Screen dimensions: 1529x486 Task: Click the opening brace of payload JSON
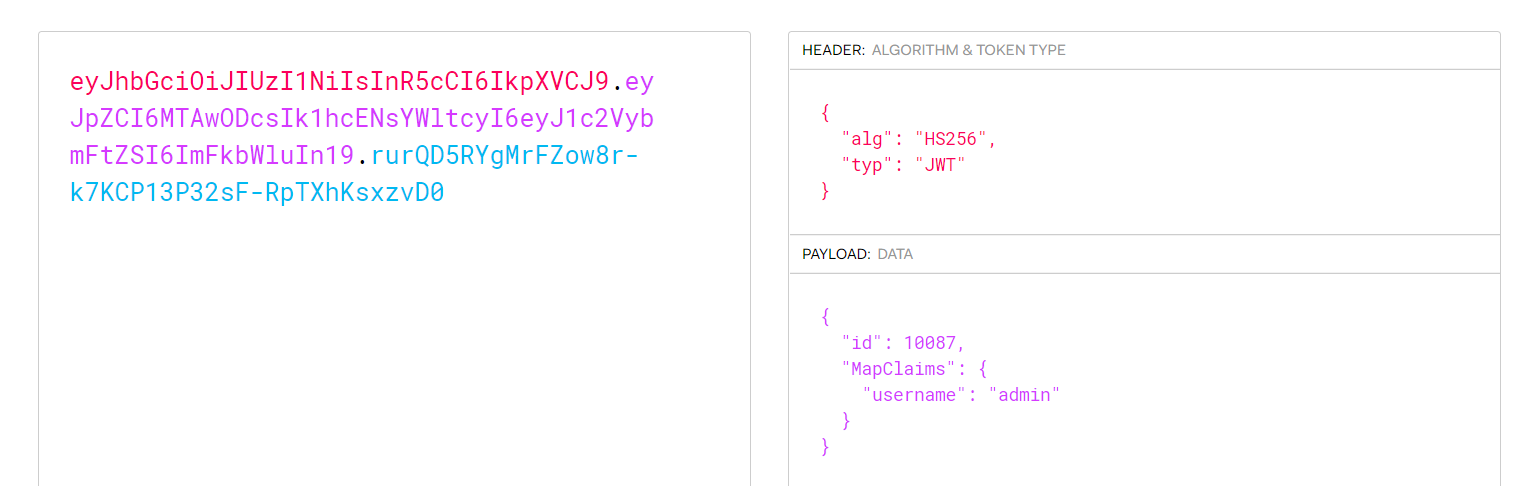point(826,317)
